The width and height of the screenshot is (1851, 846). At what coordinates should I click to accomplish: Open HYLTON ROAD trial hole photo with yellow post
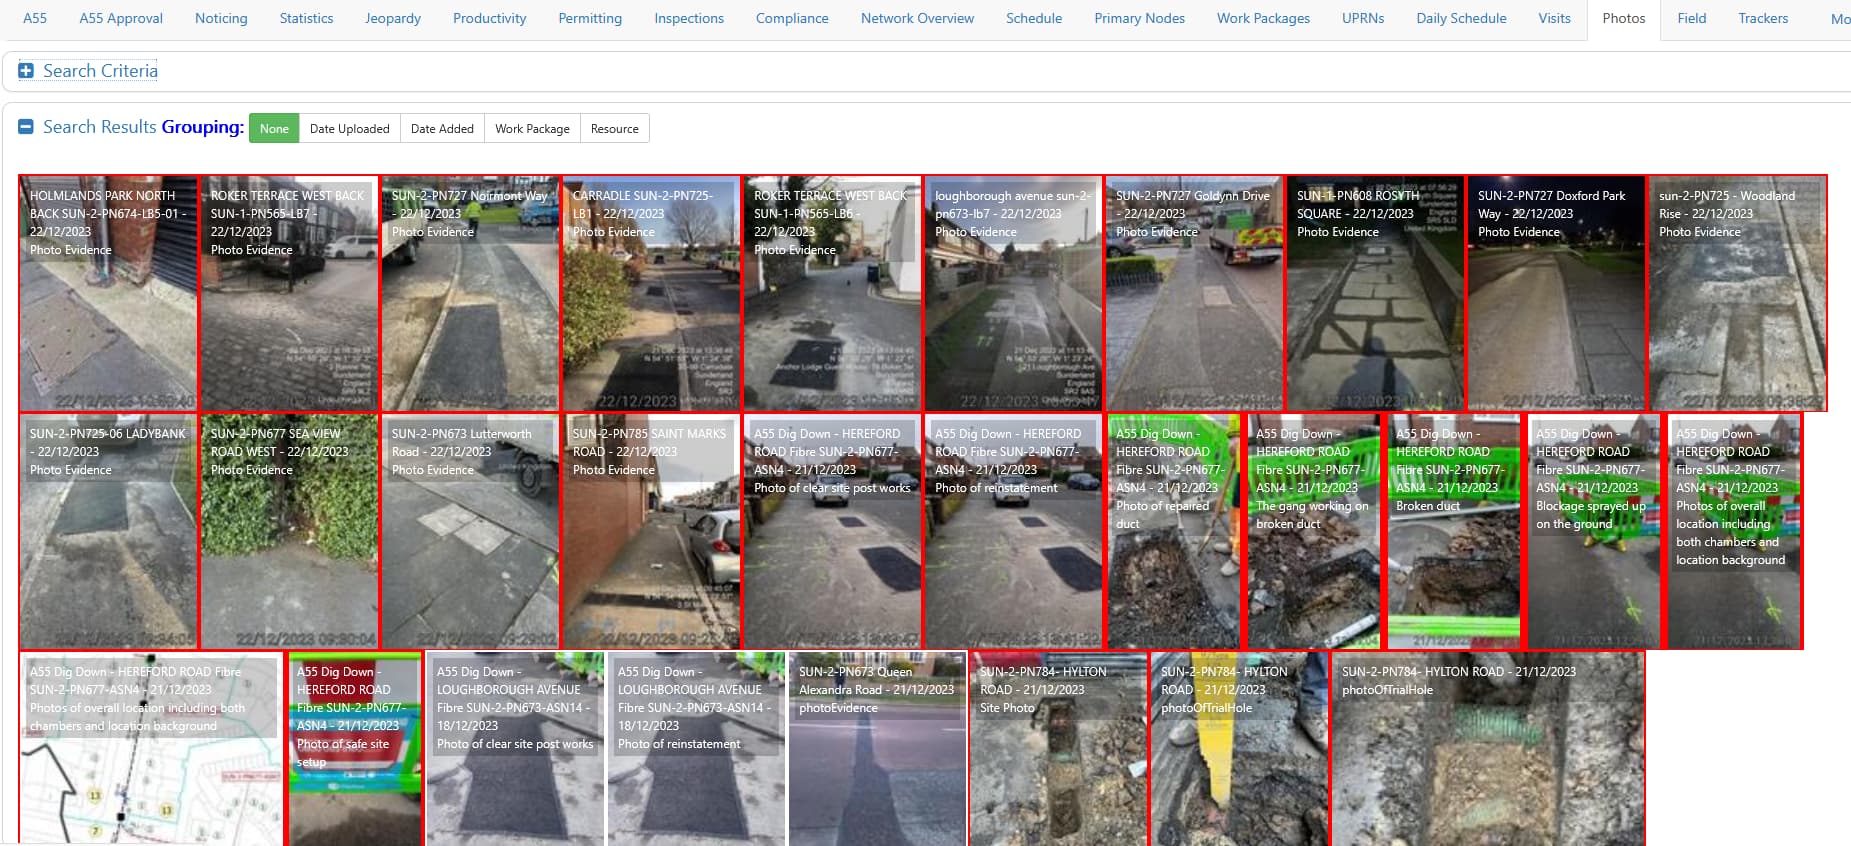tap(1239, 748)
